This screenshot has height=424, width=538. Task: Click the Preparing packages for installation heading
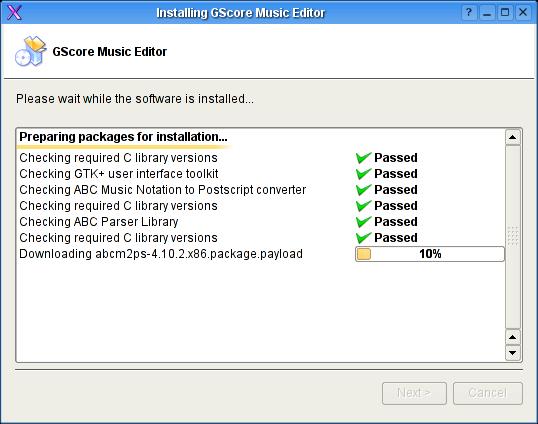(x=123, y=137)
